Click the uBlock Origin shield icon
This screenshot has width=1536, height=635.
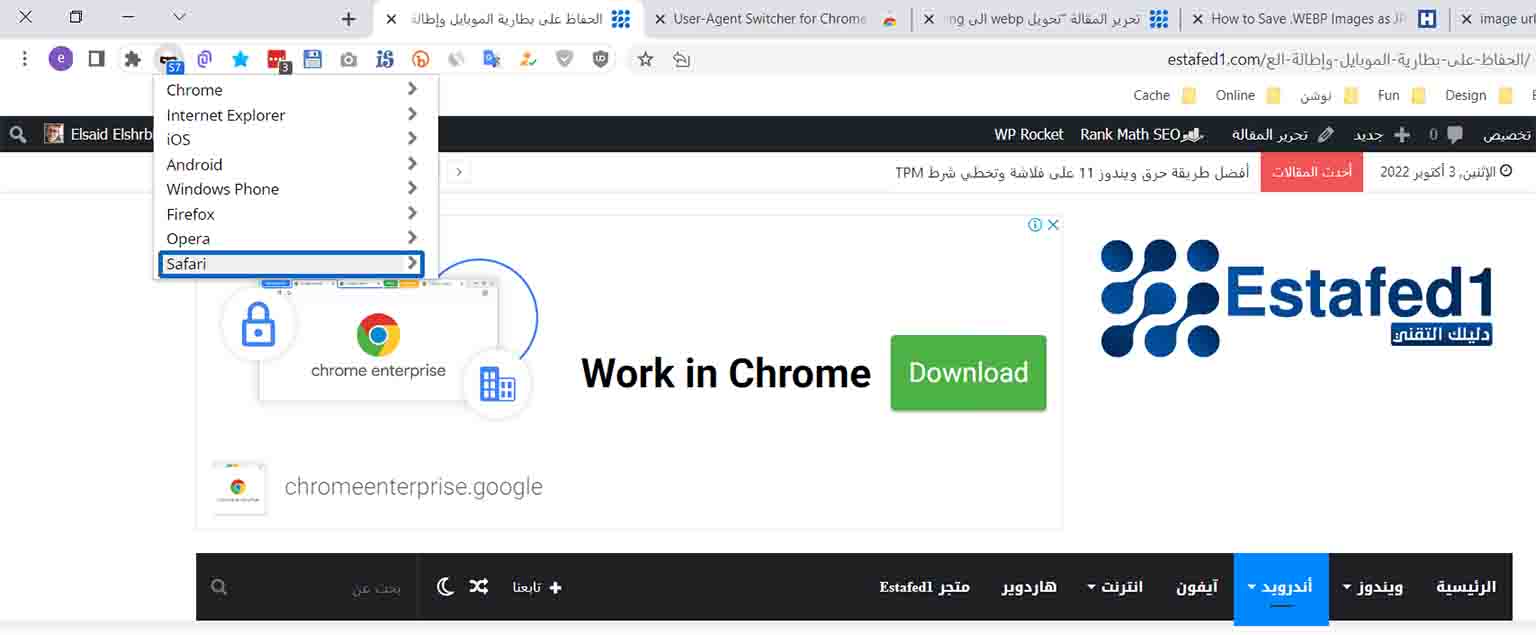(599, 58)
